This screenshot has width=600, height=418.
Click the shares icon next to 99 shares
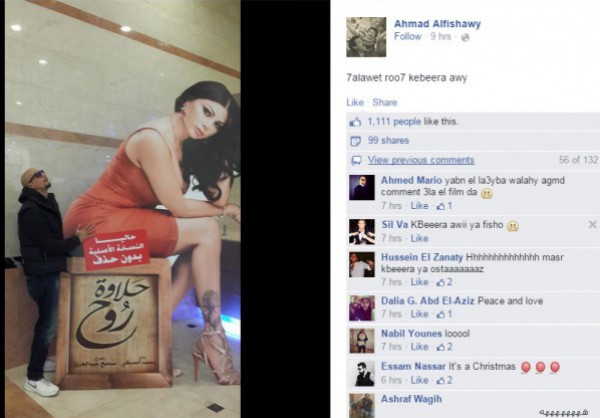click(x=355, y=141)
